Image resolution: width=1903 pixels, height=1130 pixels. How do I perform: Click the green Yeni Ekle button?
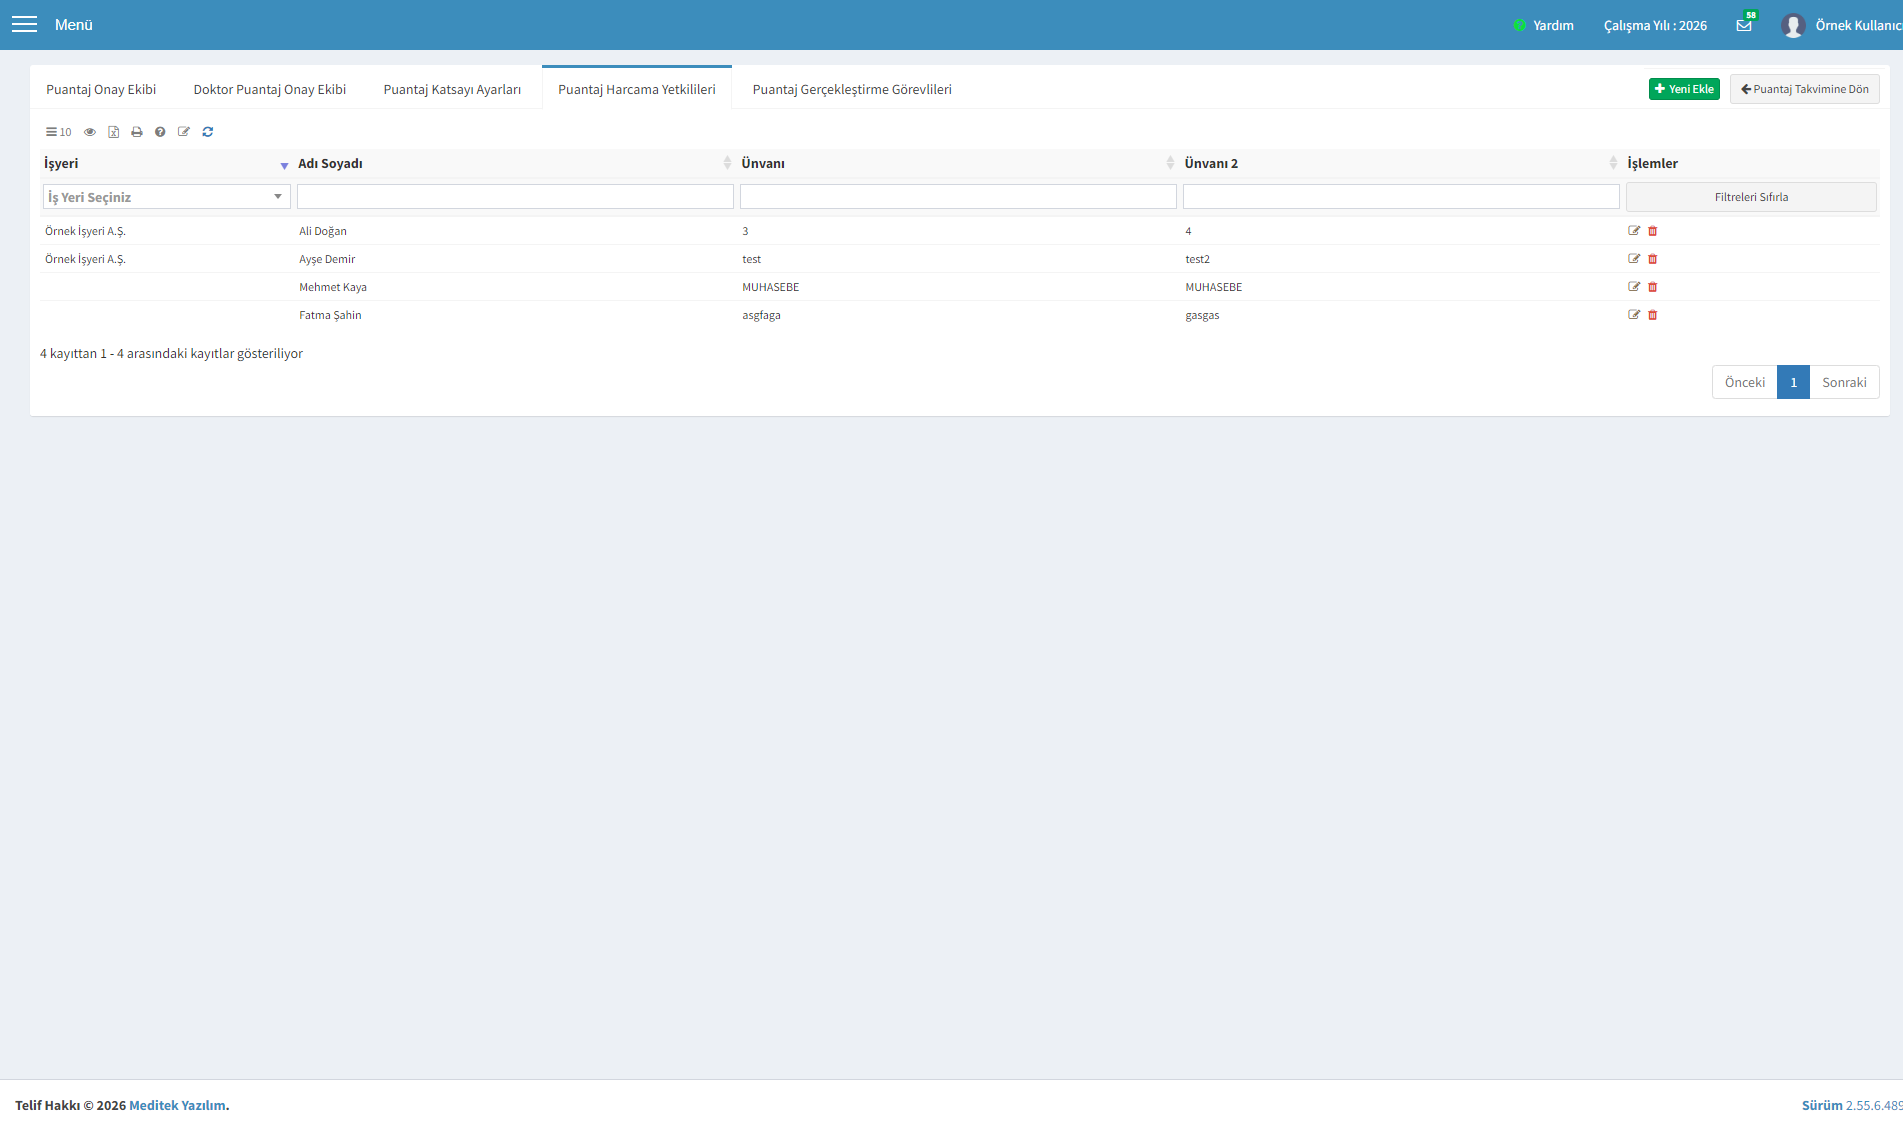click(1684, 89)
